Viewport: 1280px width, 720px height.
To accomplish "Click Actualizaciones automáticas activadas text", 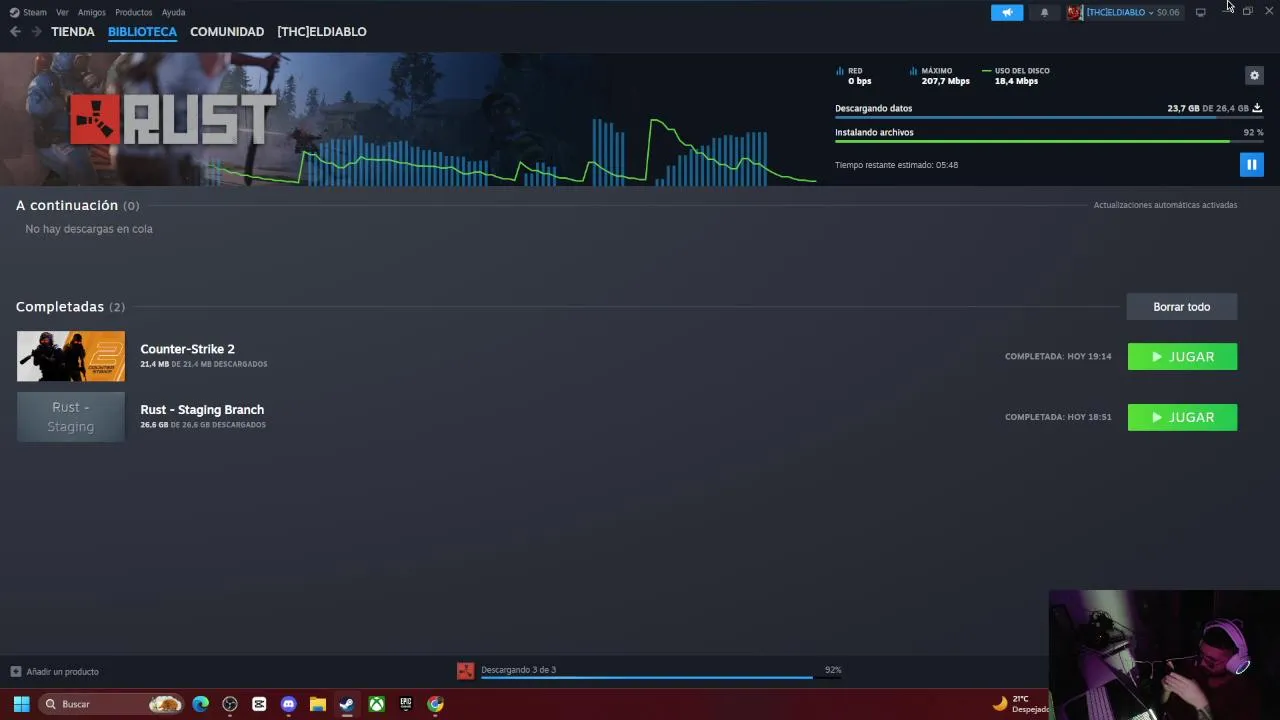I will [1165, 205].
